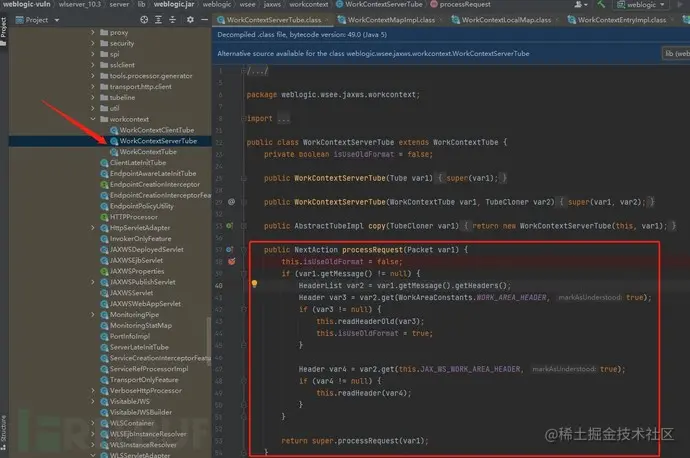Switch to WorkContextServerTube.class tab
This screenshot has width=690, height=458.
273,20
